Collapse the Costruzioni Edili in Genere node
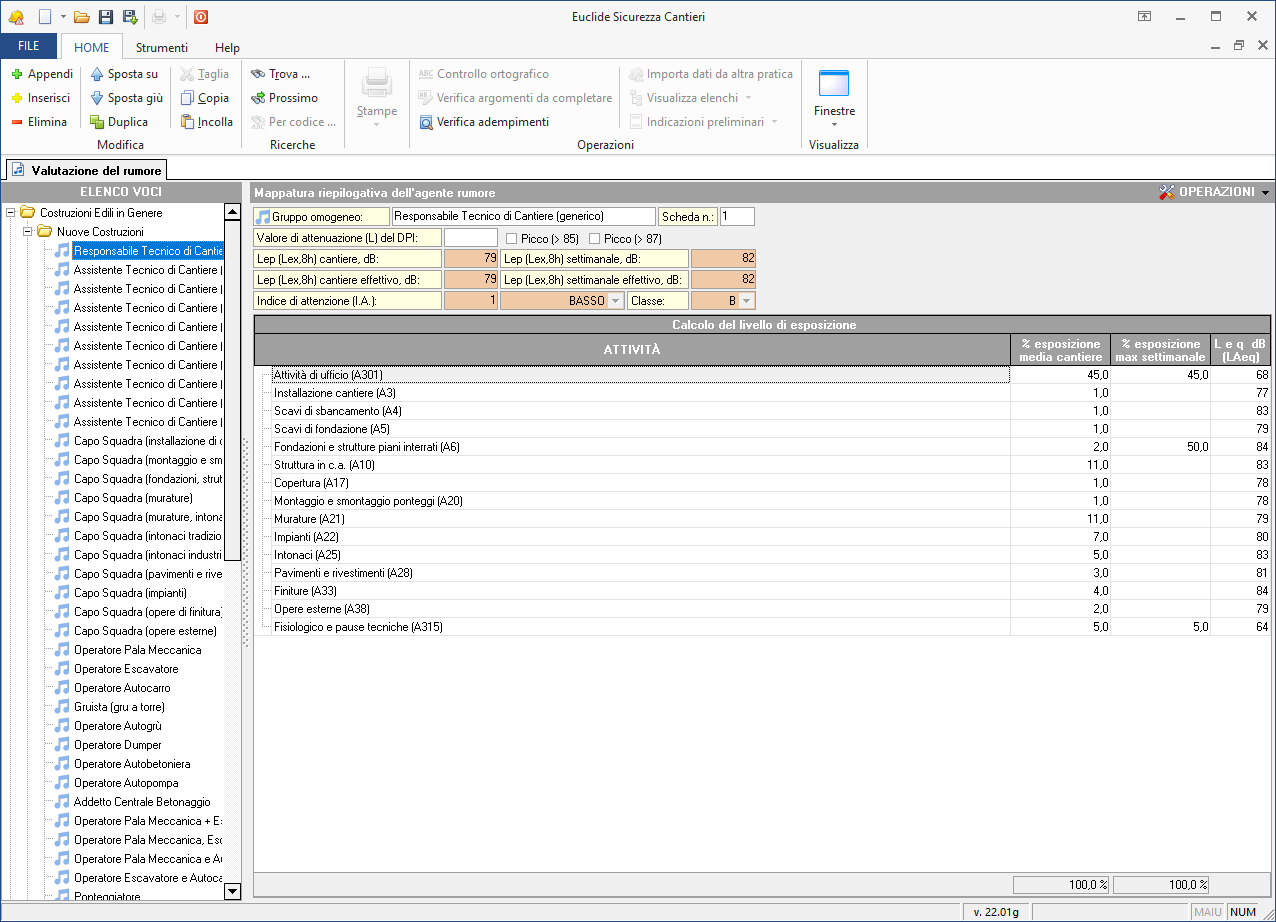 11,213
